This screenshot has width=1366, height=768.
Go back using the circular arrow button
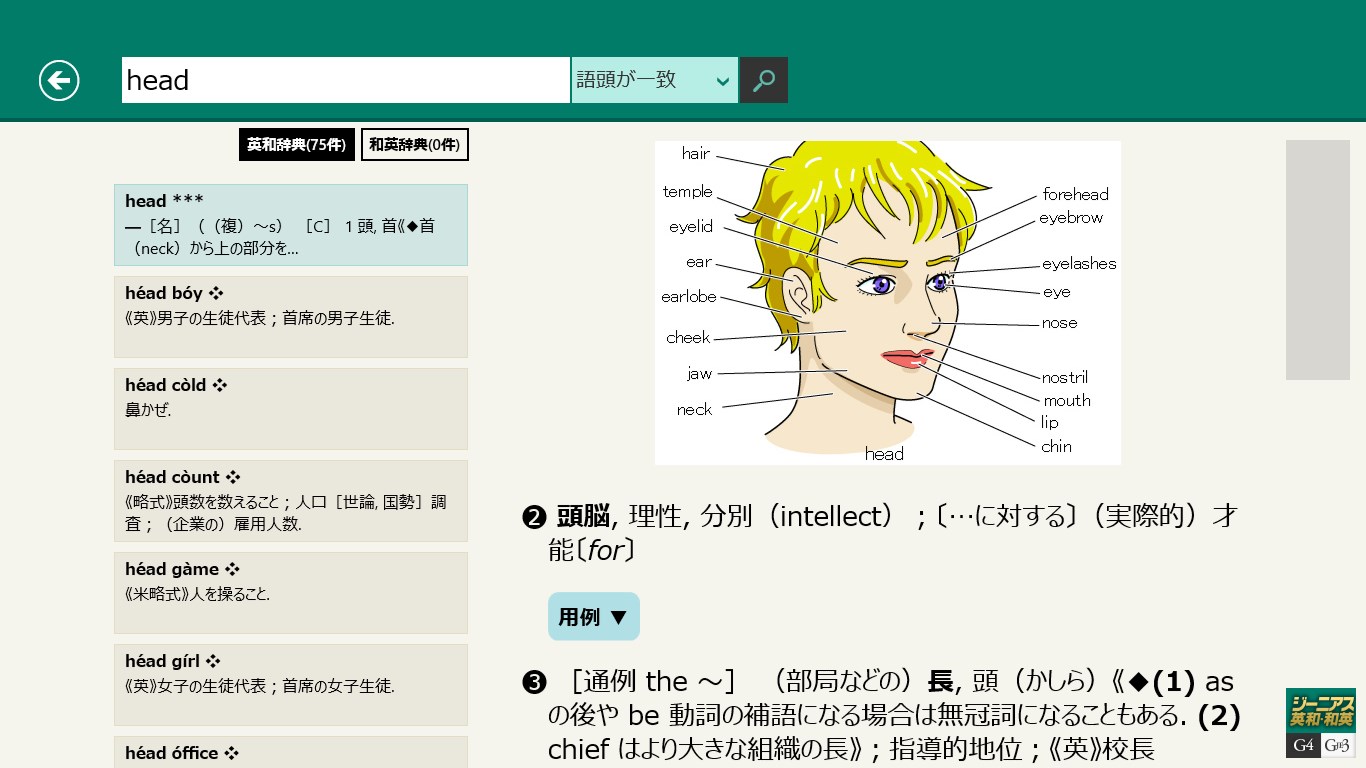pyautogui.click(x=59, y=80)
